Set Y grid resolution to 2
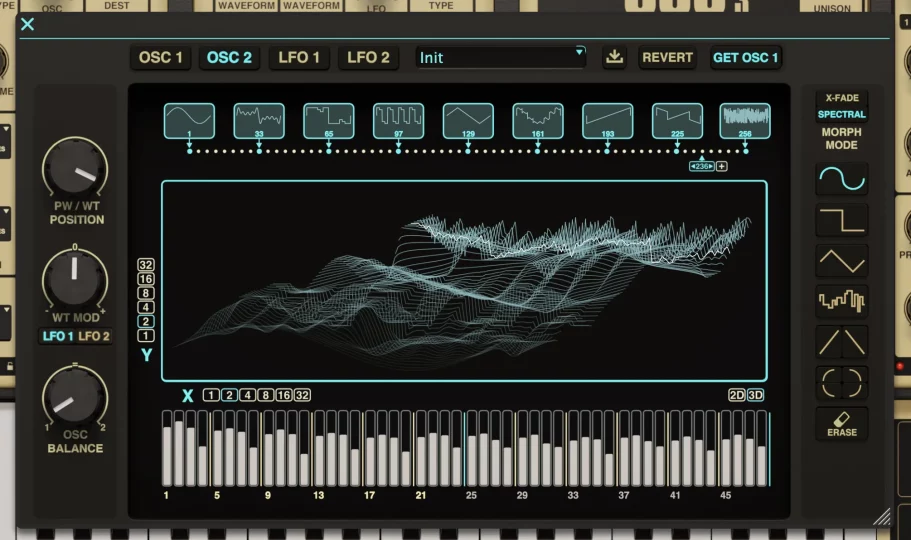 click(146, 321)
